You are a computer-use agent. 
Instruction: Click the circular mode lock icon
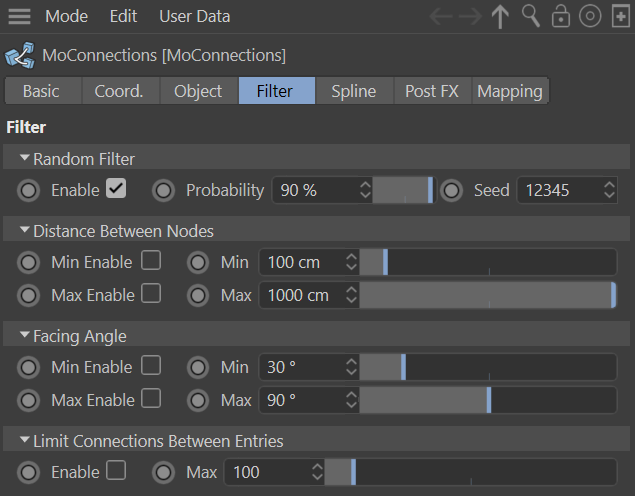(x=590, y=17)
